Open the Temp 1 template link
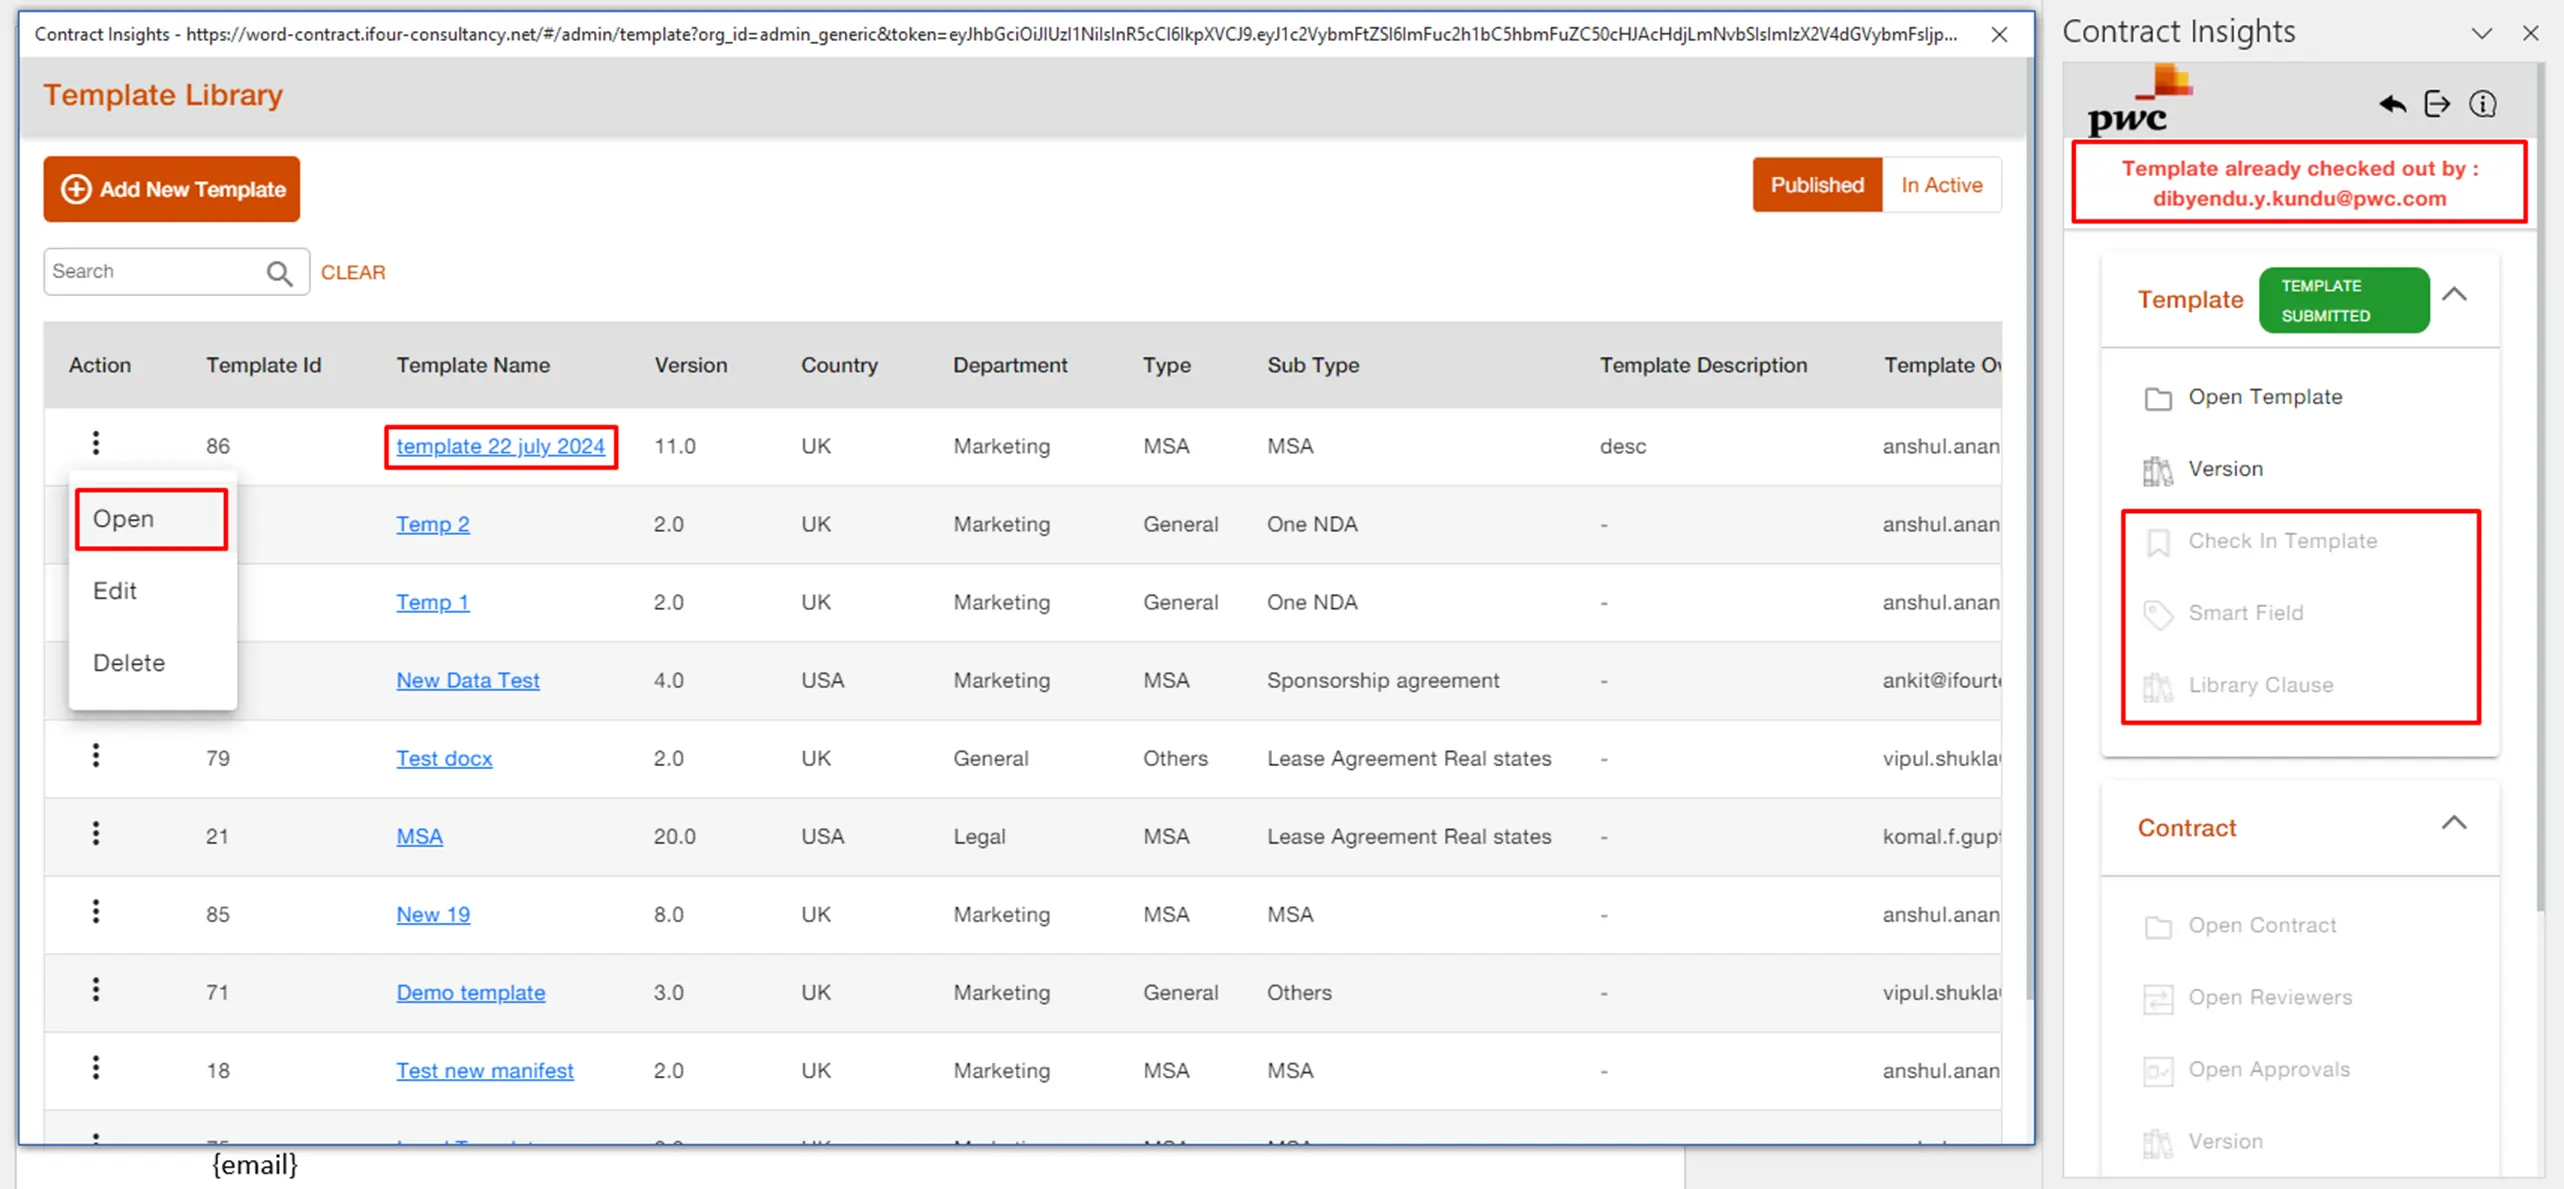 coord(433,602)
